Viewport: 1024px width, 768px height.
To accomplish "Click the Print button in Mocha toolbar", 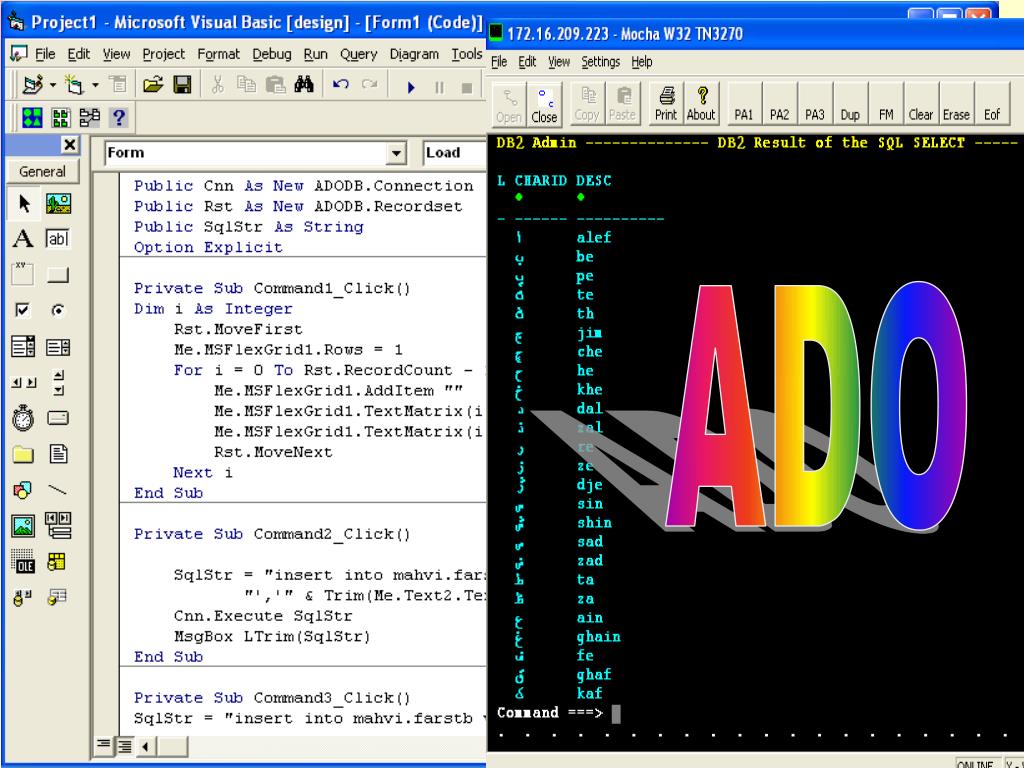I will tap(666, 104).
